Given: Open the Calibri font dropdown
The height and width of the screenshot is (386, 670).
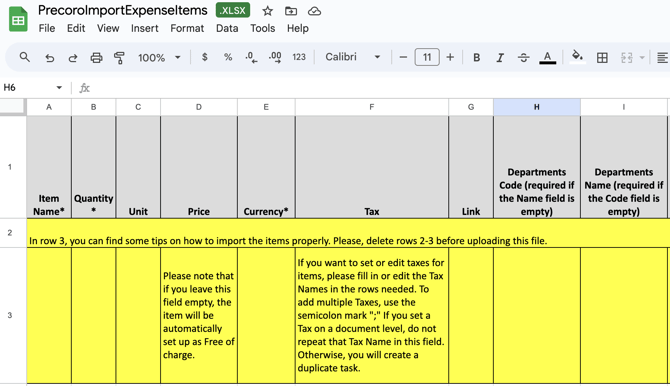Looking at the screenshot, I should [x=353, y=57].
